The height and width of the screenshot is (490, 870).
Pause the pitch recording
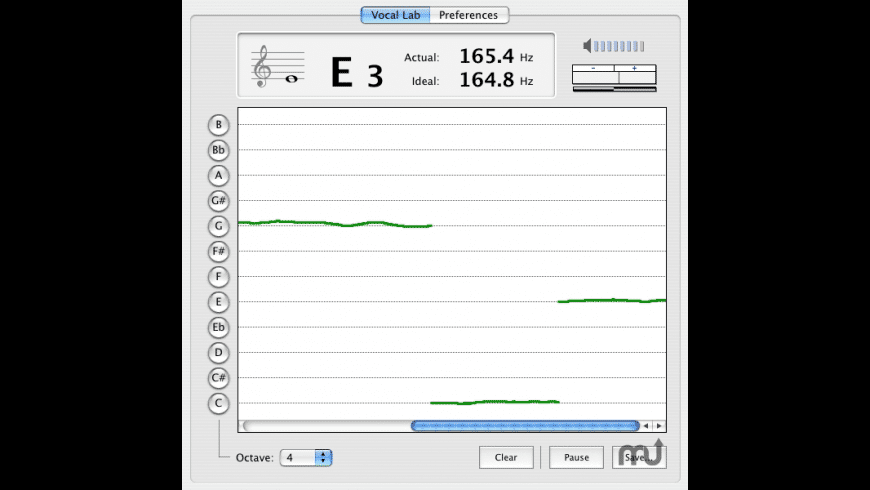click(x=576, y=457)
